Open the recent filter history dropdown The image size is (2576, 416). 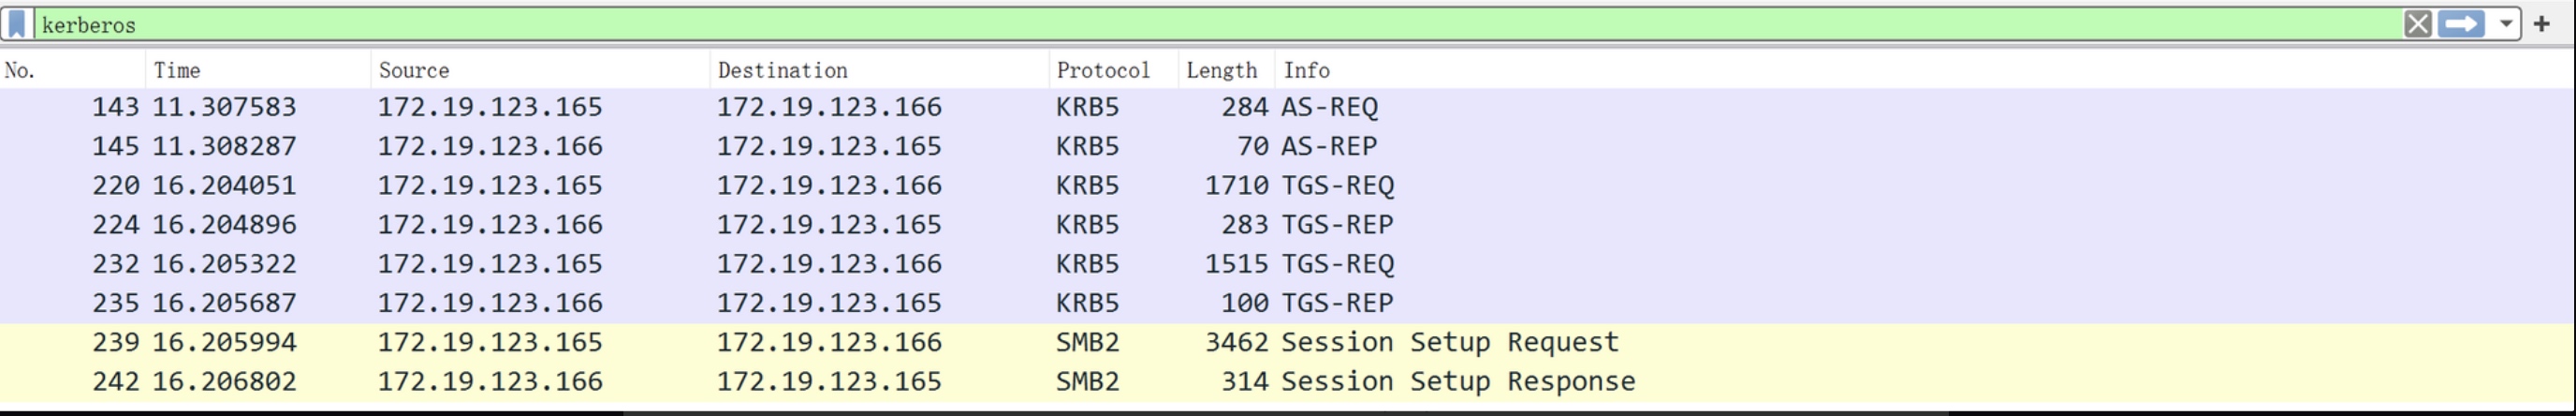pos(2506,24)
